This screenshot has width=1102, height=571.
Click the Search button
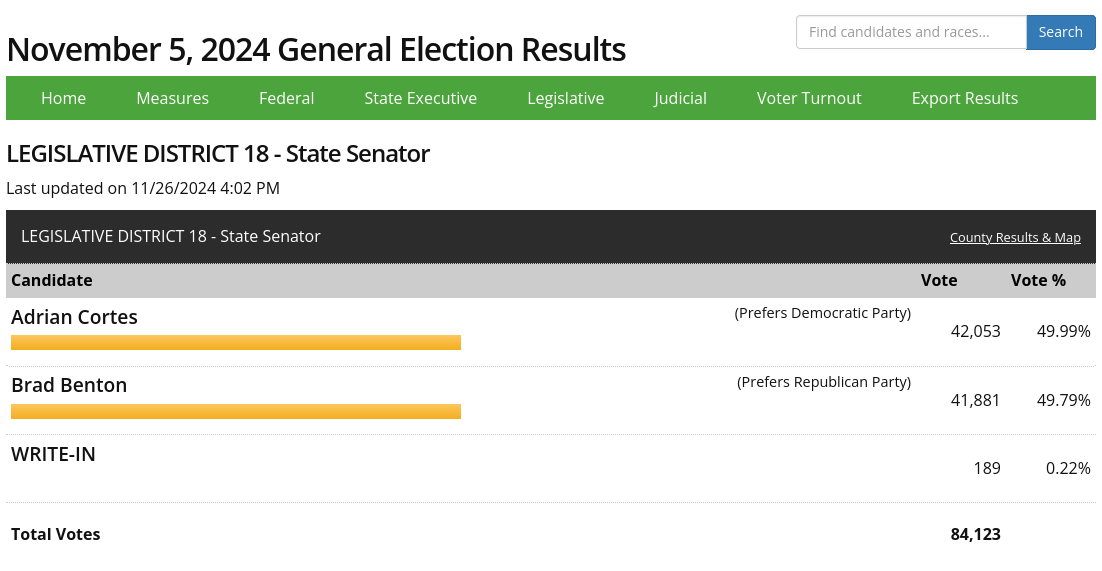(1061, 32)
